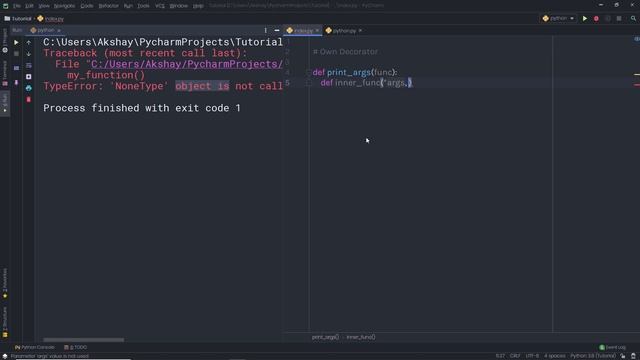Open the Tools menu
Screen dimensions: 640x360
(143, 6)
